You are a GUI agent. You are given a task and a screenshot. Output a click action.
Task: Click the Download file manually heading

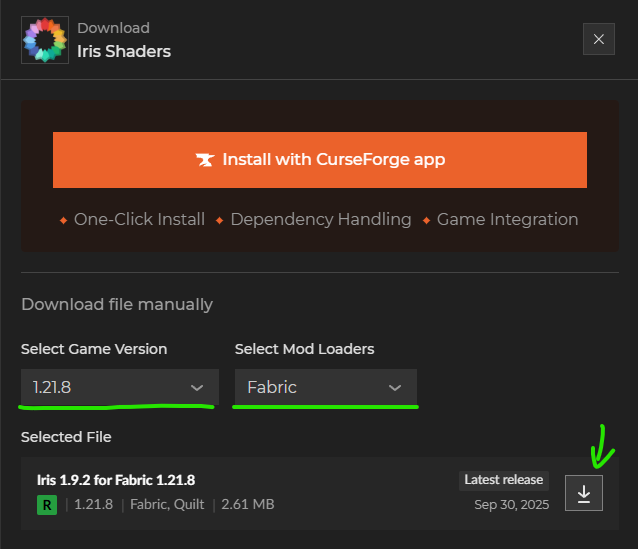pos(117,304)
